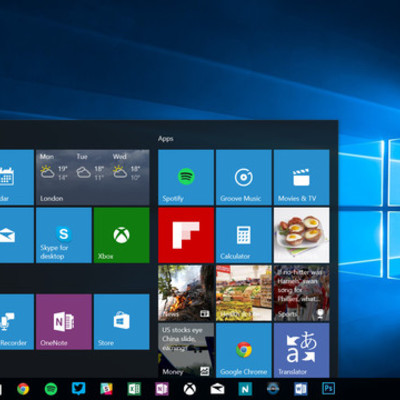Click round dark badge icon on taskbar
The image size is (400, 400).
(x=273, y=389)
